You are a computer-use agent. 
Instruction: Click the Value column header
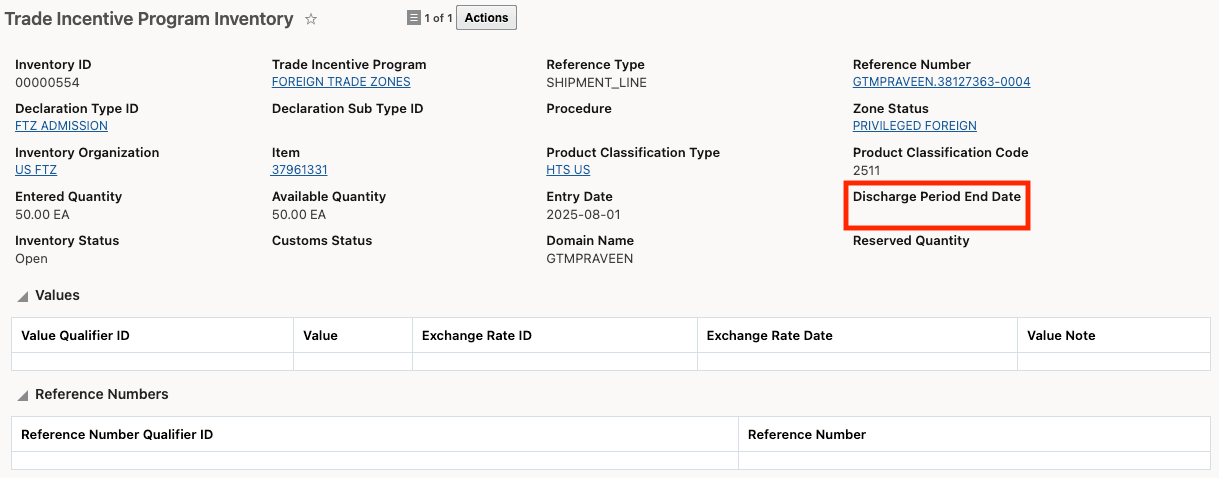point(320,336)
